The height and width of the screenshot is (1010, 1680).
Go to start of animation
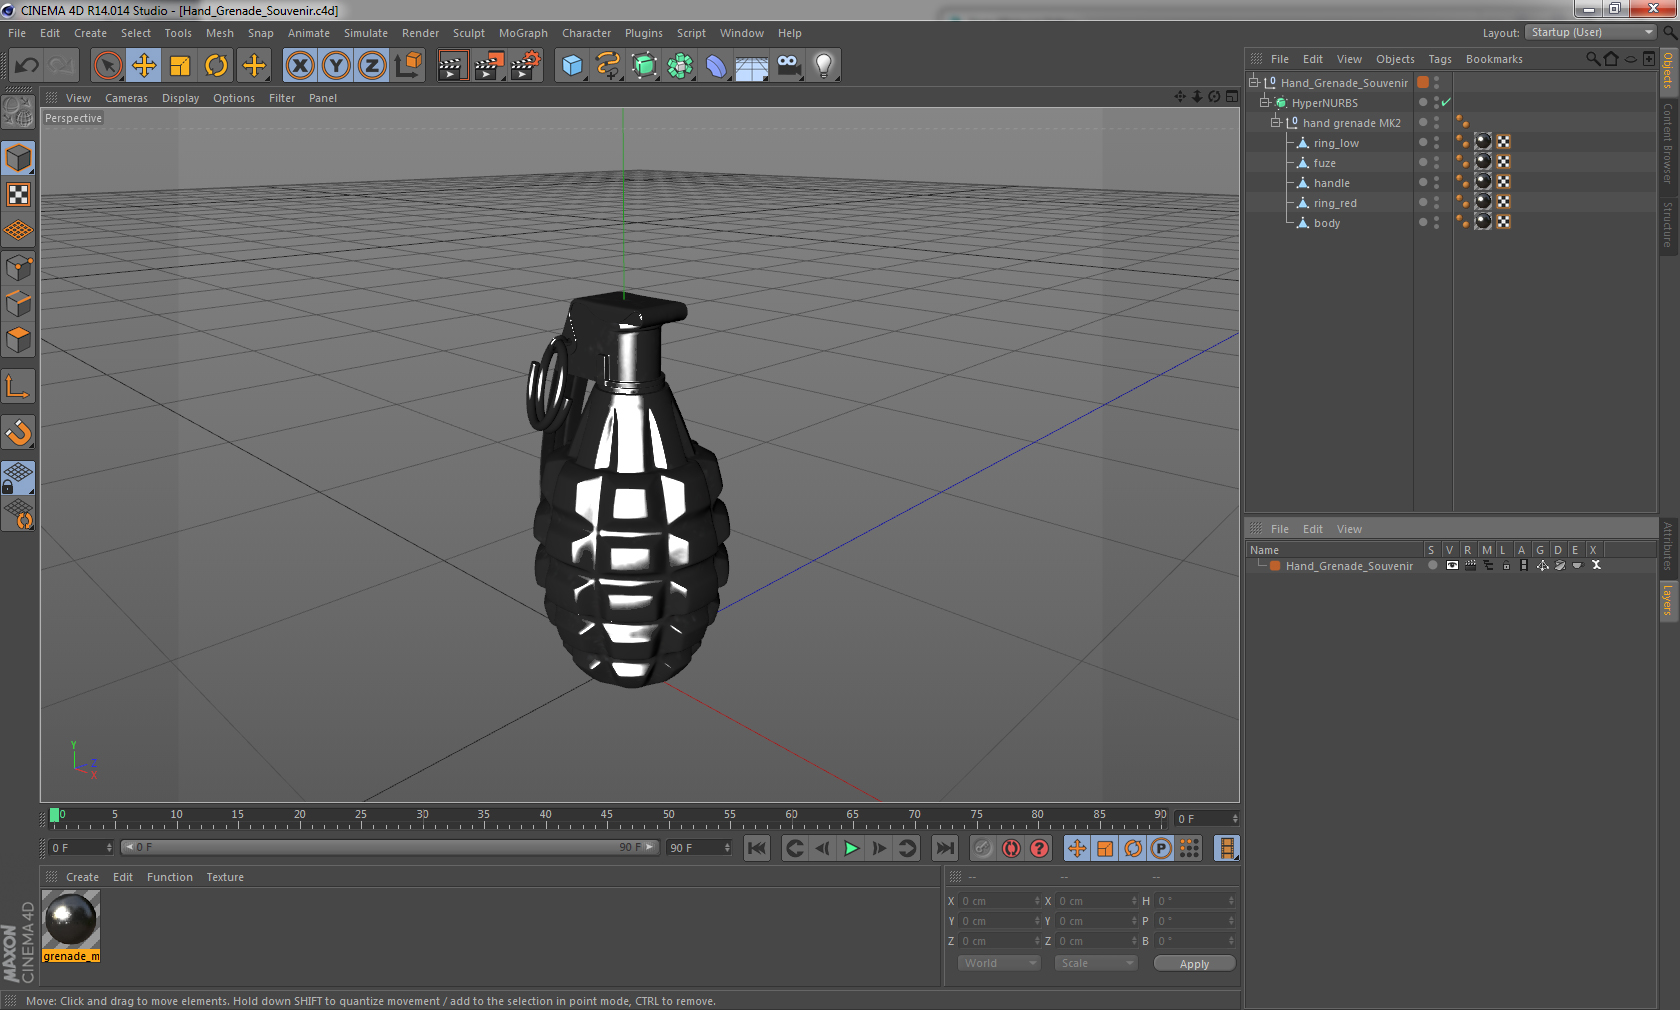757,848
